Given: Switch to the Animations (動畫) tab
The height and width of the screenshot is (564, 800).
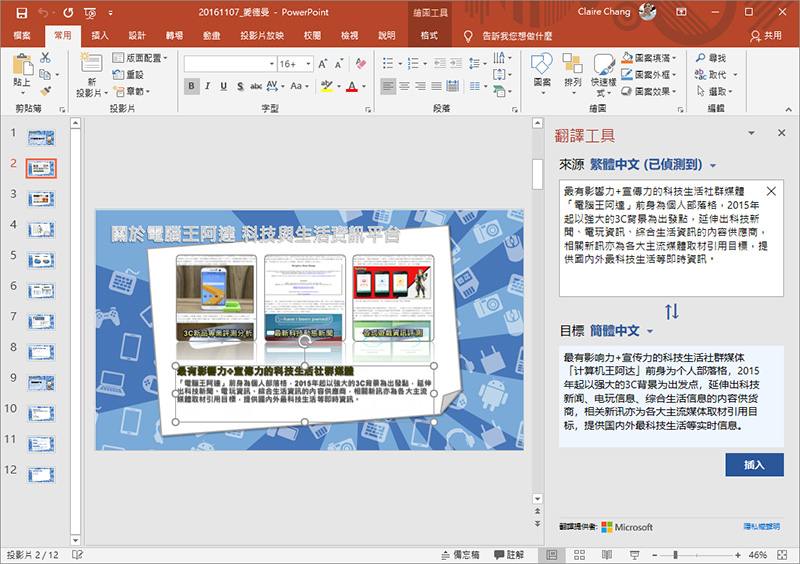Looking at the screenshot, I should (211, 35).
